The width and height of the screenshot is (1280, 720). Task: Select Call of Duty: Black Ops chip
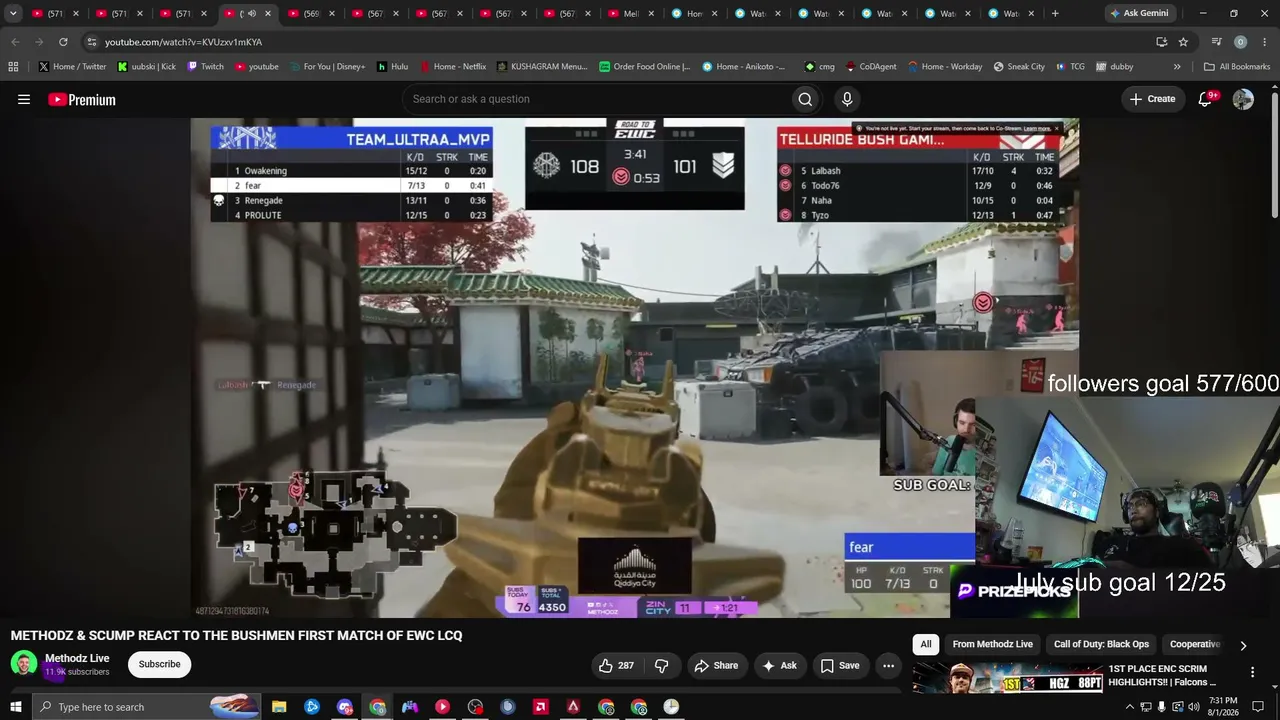(1101, 645)
